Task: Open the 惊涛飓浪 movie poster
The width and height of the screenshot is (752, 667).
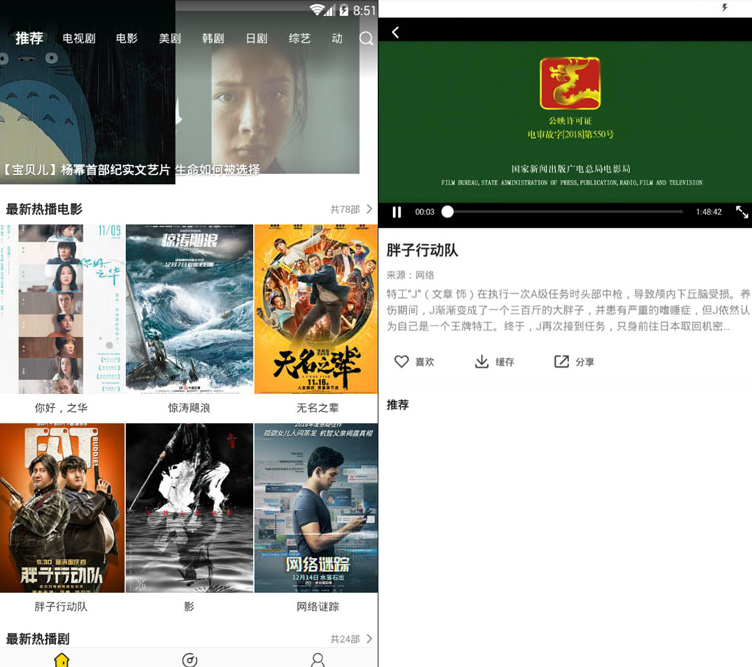Action: [189, 309]
